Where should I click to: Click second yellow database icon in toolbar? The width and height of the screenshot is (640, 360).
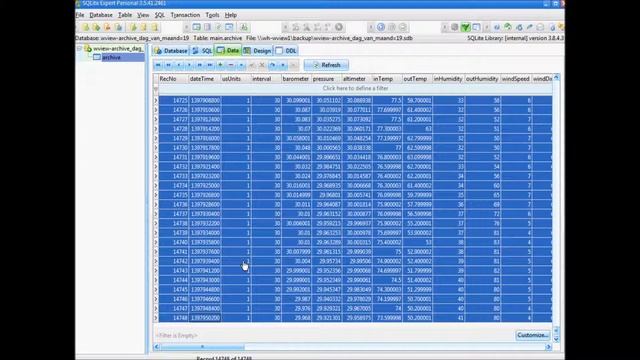(x=96, y=27)
